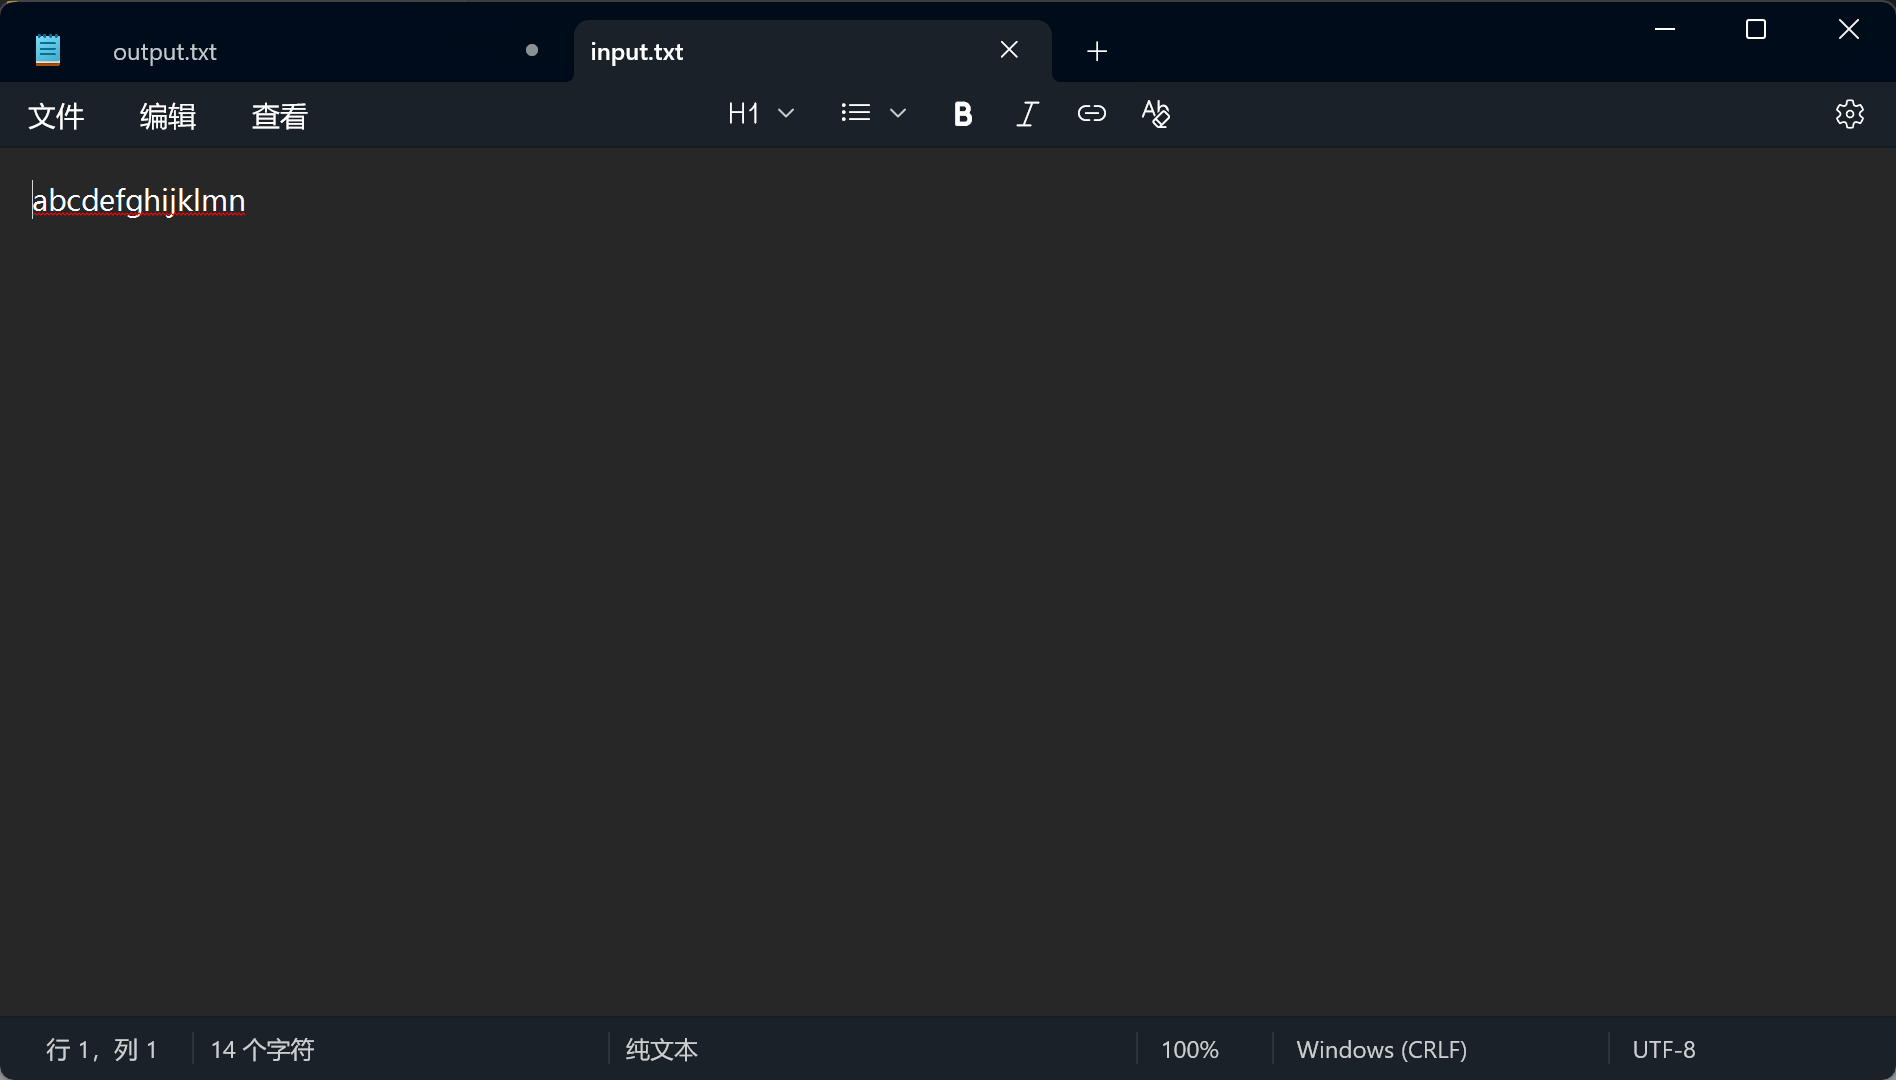1896x1080 pixels.
Task: Clear text formatting
Action: pos(1155,114)
